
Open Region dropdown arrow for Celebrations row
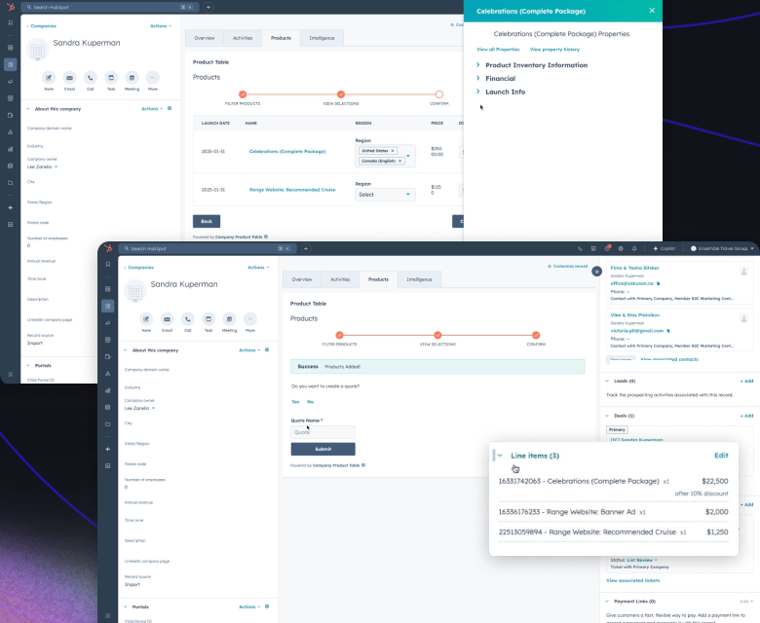pos(408,156)
